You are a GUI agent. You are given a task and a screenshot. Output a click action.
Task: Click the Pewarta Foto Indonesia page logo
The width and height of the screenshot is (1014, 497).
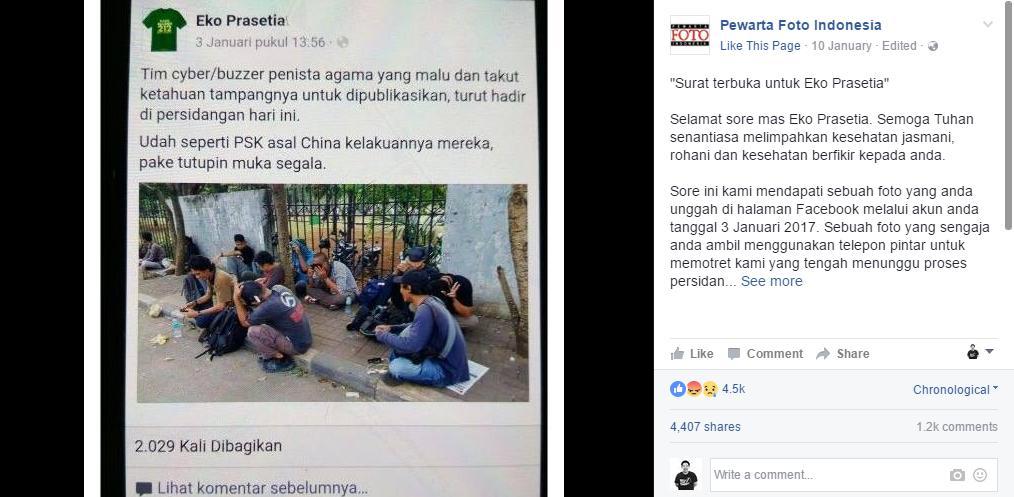(x=689, y=35)
